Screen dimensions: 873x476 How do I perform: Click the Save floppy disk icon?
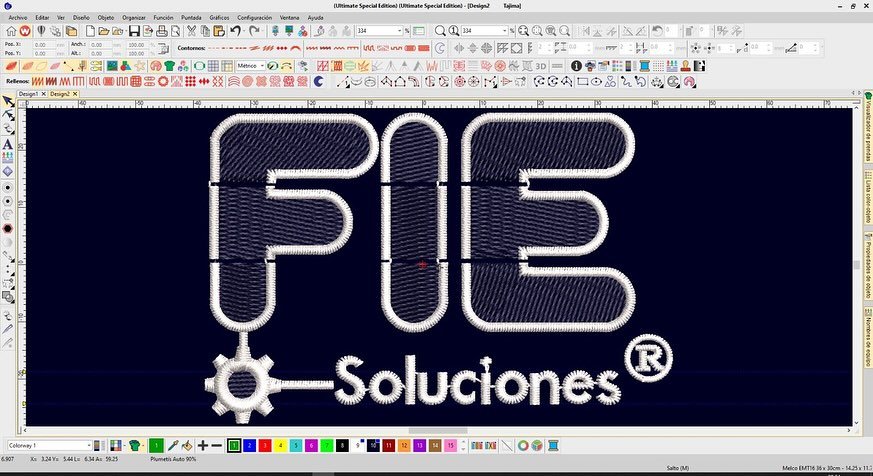[x=135, y=31]
